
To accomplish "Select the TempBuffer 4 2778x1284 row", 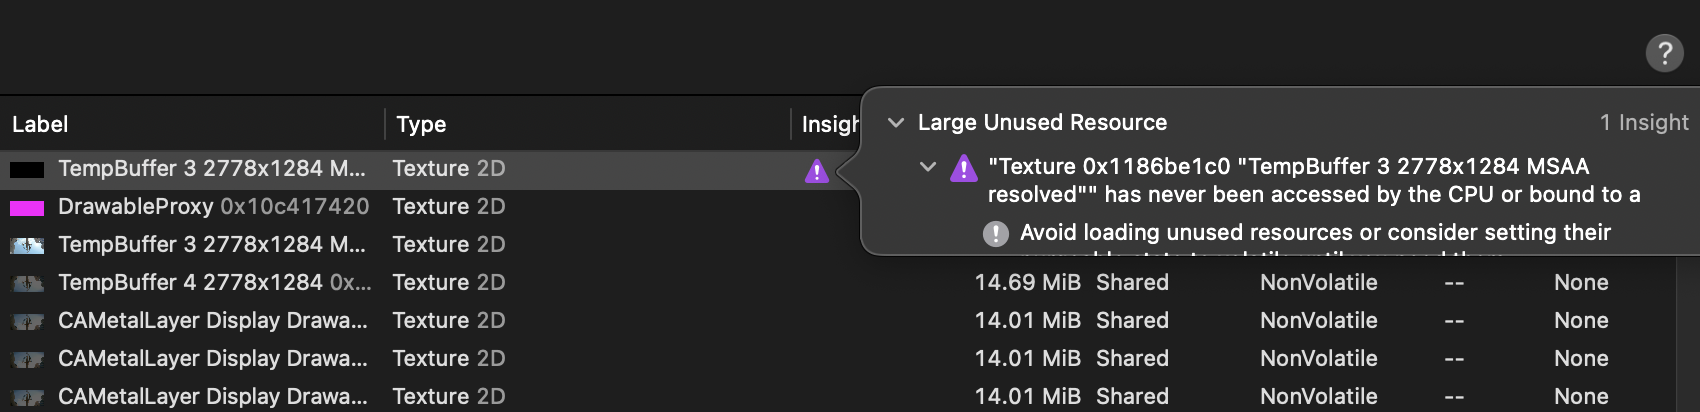I will click(213, 283).
